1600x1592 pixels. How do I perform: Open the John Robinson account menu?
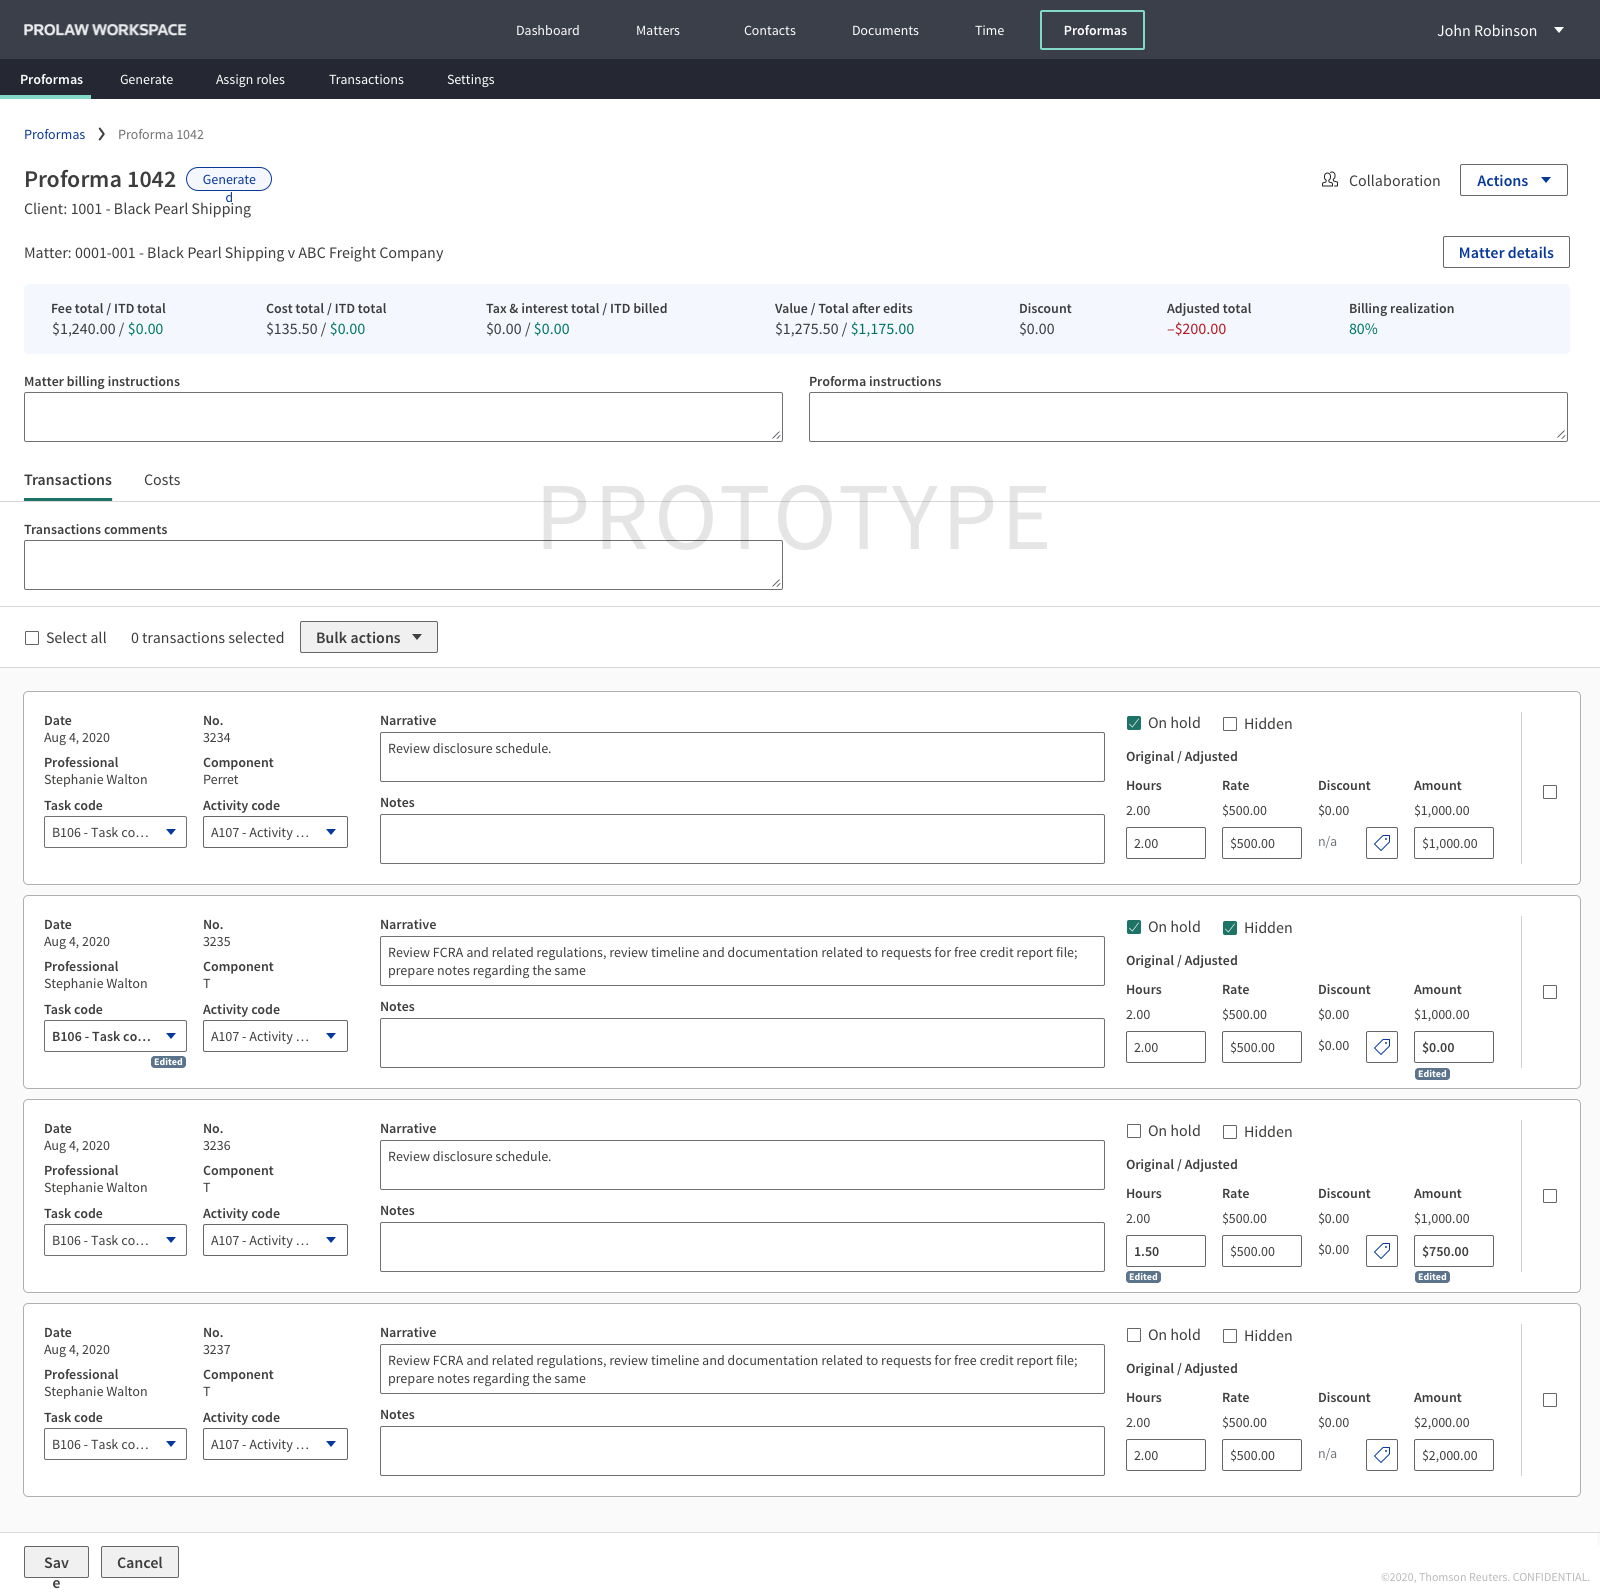click(1497, 30)
